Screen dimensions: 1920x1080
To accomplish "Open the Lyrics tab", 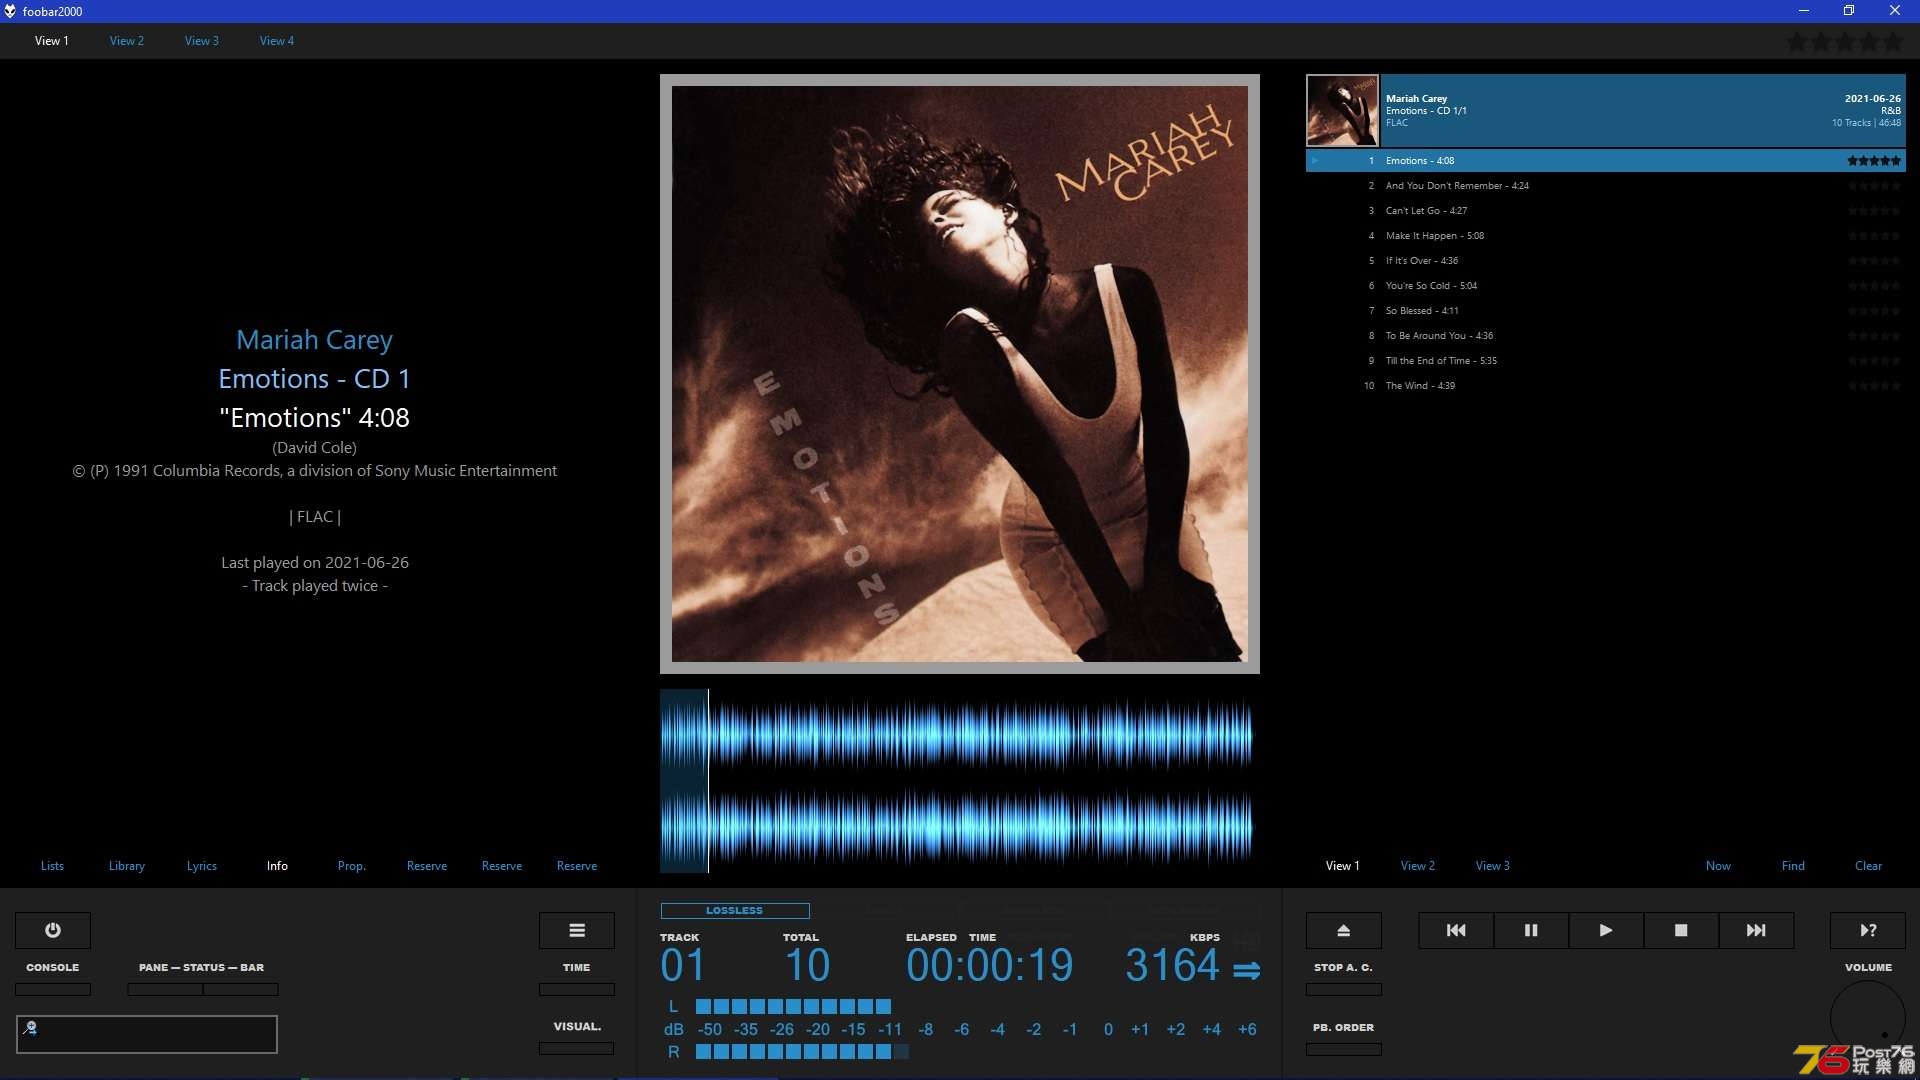I will (202, 866).
